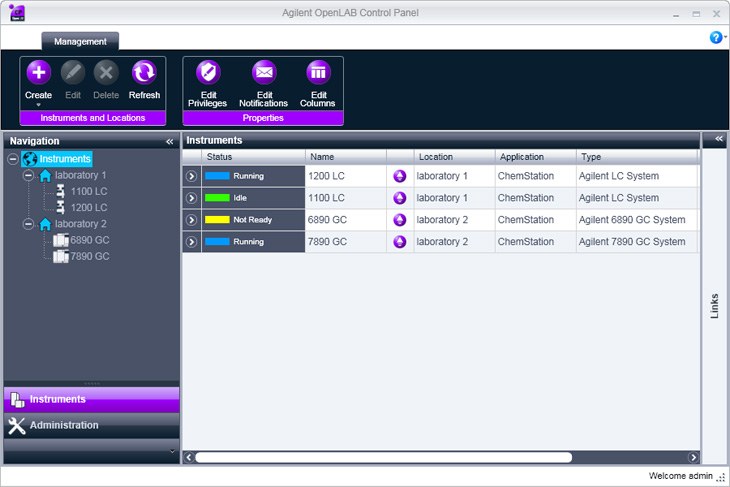Switch to the Administration navigation pane
The image size is (730, 487).
click(91, 426)
